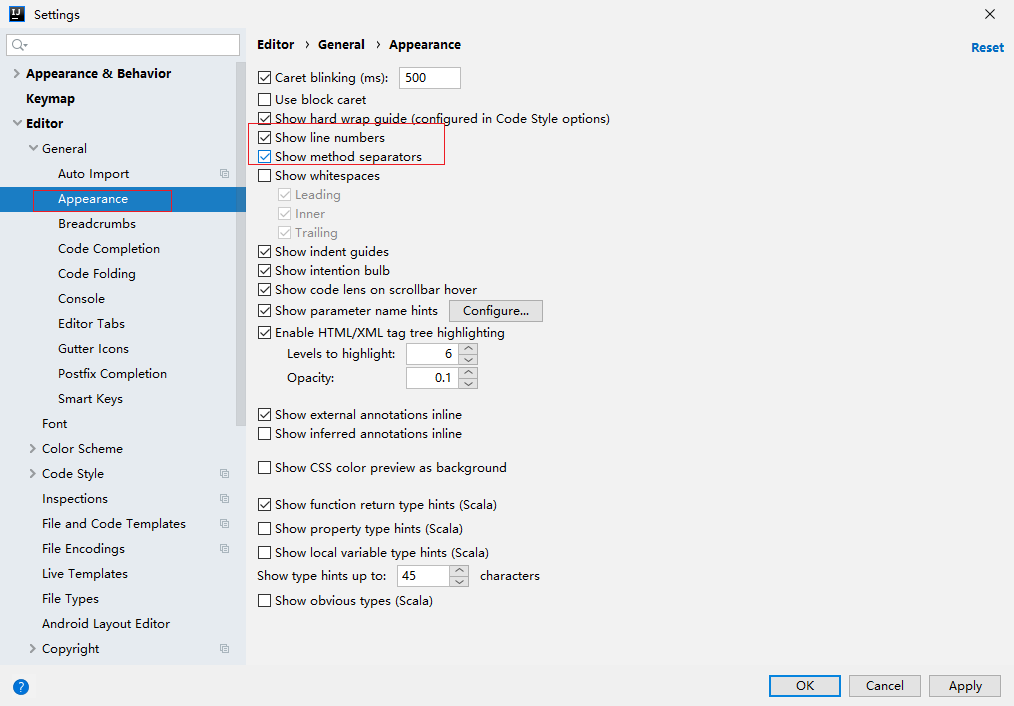
Task: Toggle Show method separators checkbox
Action: (264, 156)
